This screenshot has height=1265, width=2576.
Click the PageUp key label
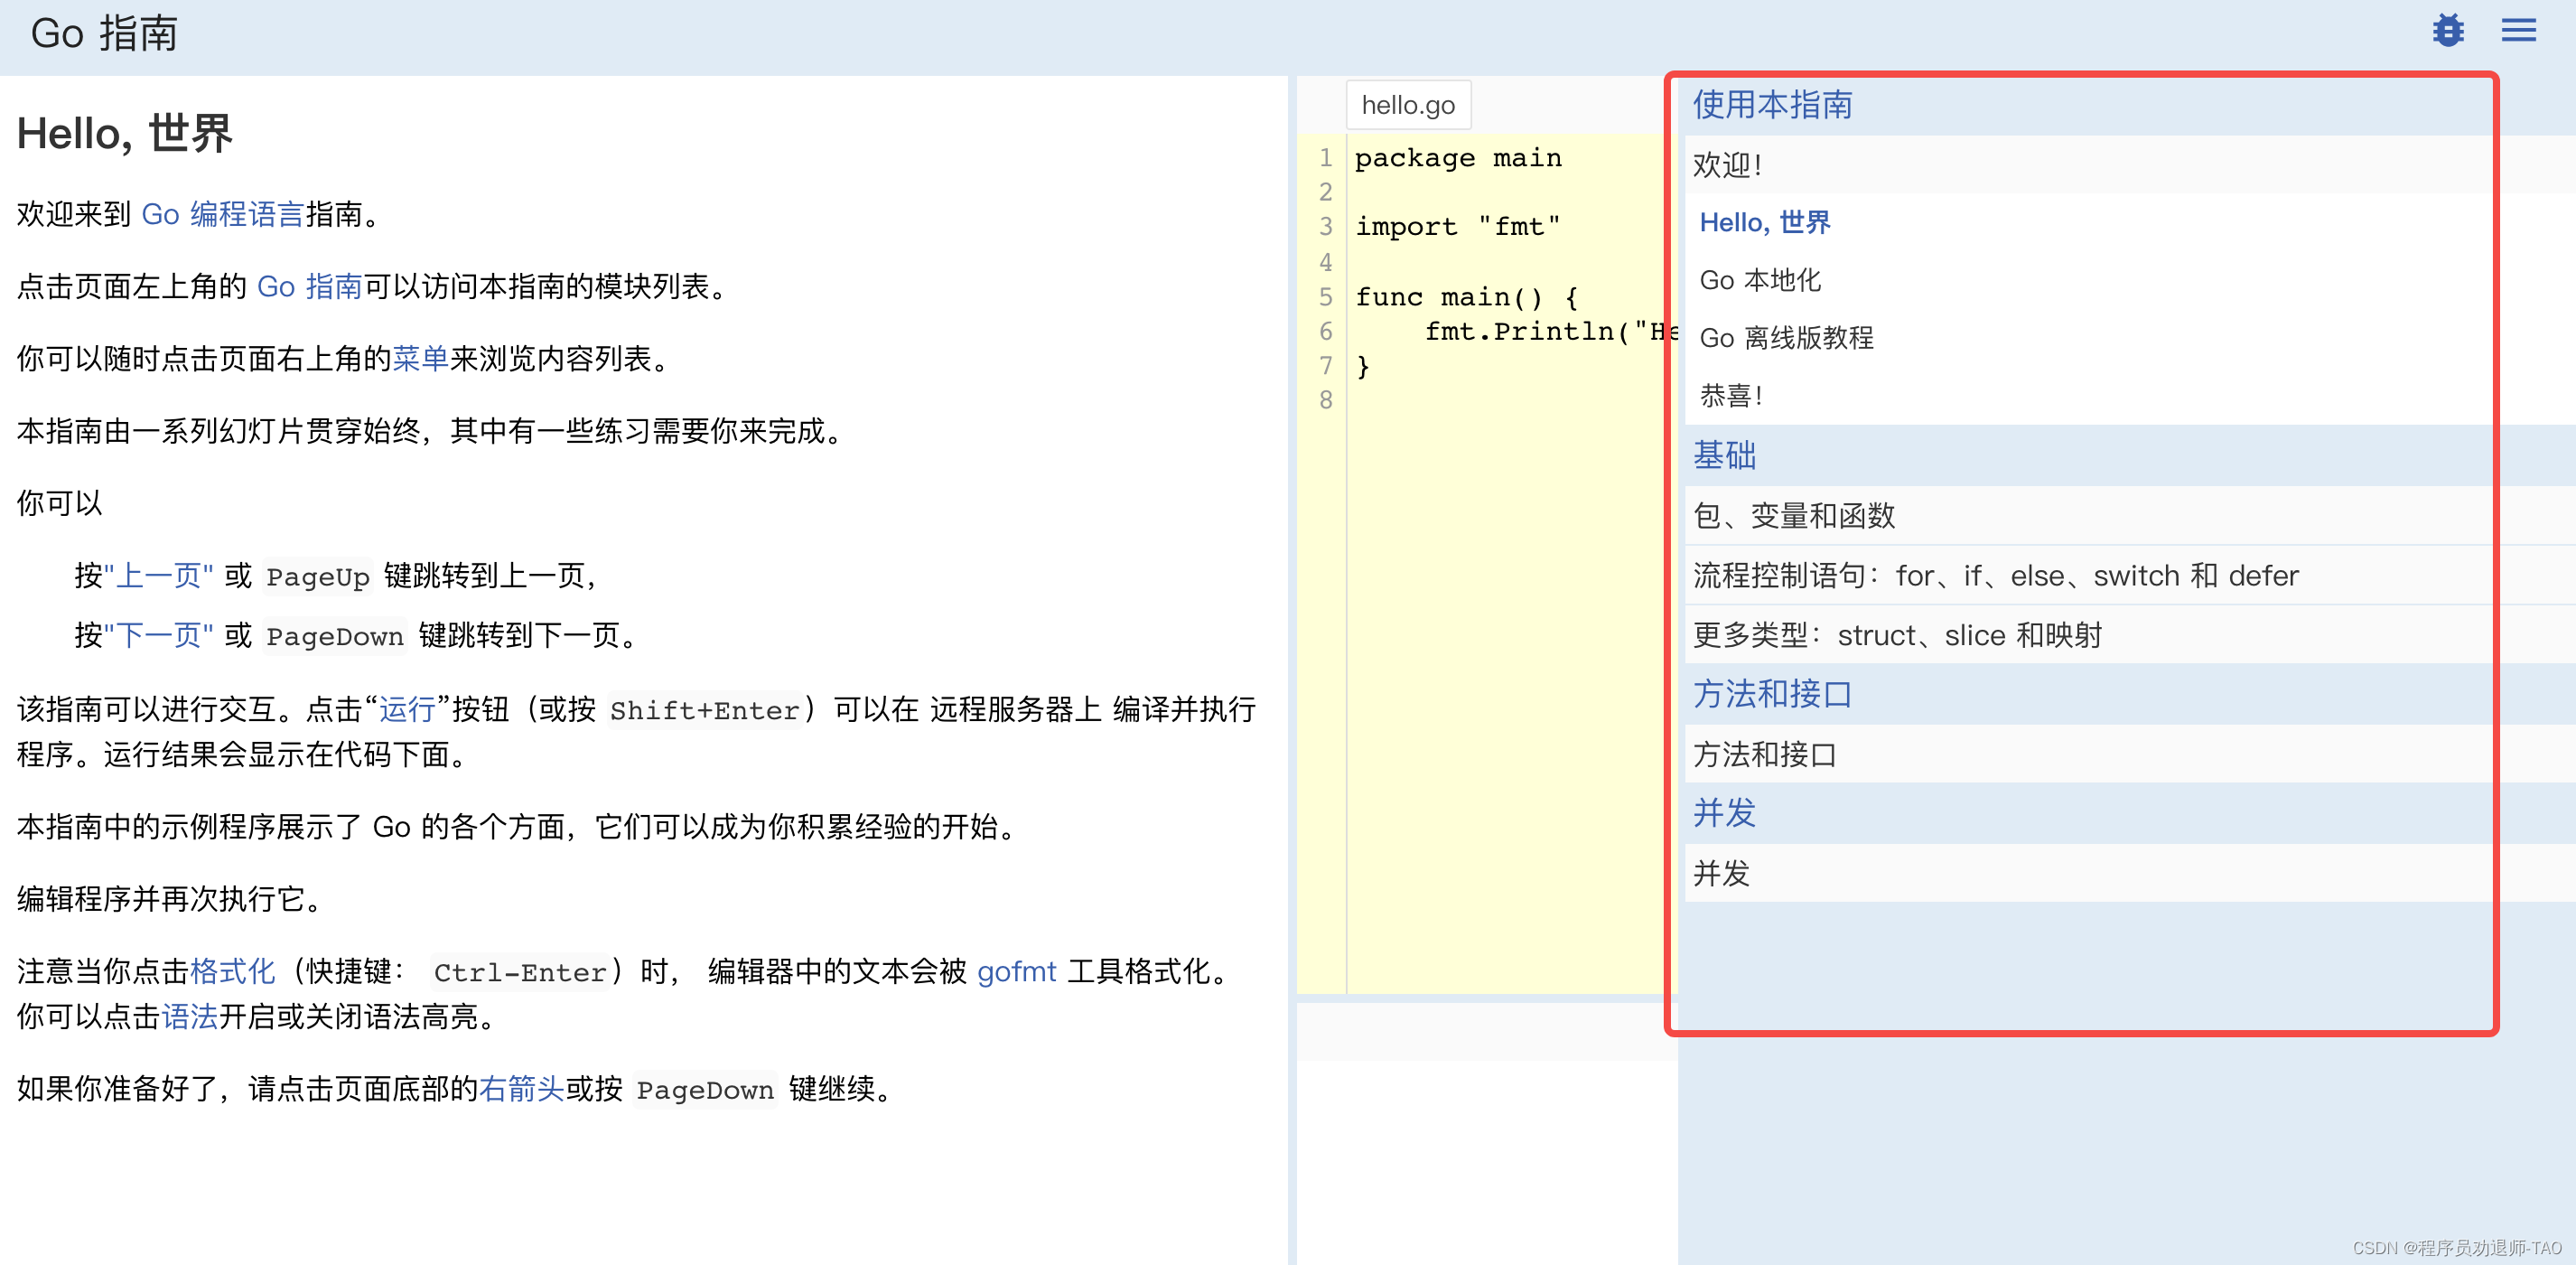[x=318, y=577]
